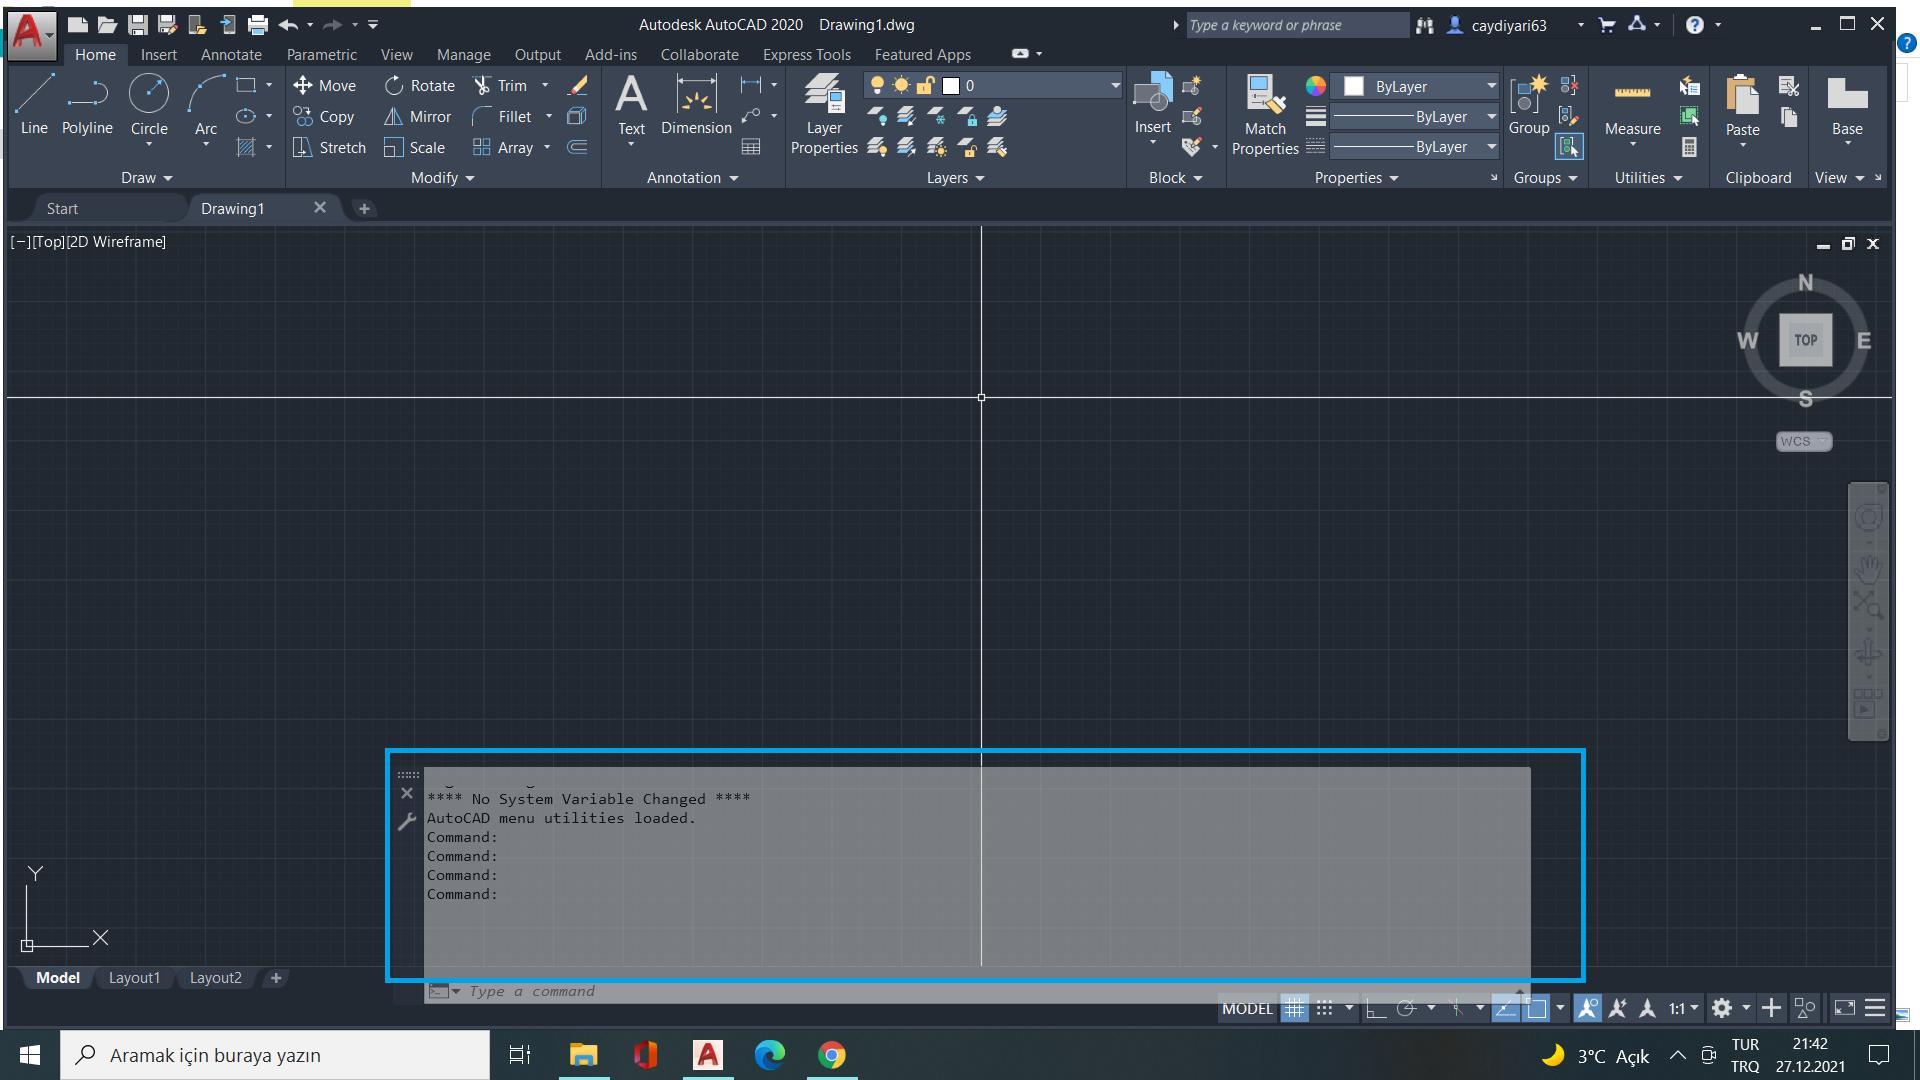Toggle ortho mode in status bar

pos(1376,1008)
